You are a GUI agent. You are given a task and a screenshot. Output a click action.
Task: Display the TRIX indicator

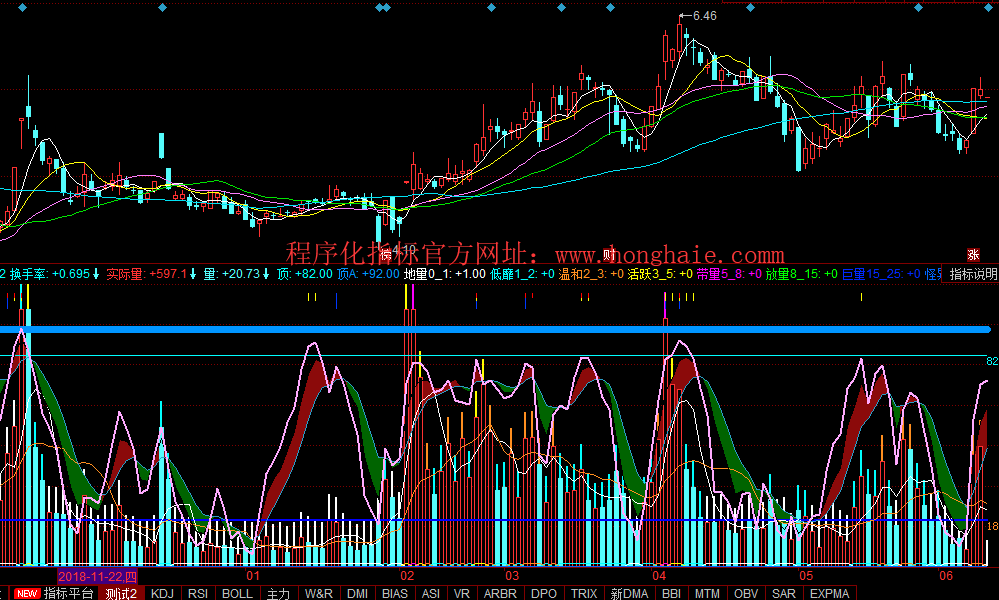(584, 593)
